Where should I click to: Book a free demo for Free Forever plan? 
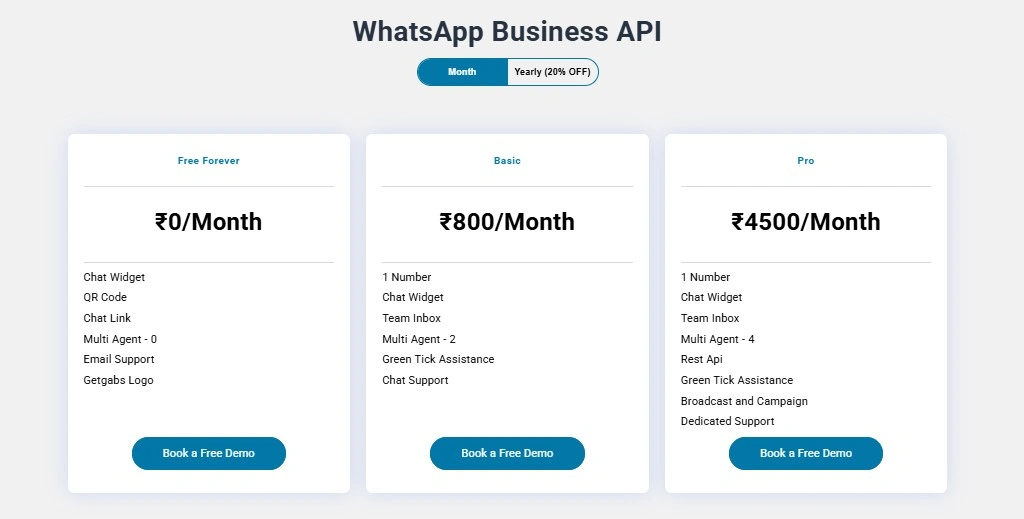pyautogui.click(x=209, y=453)
